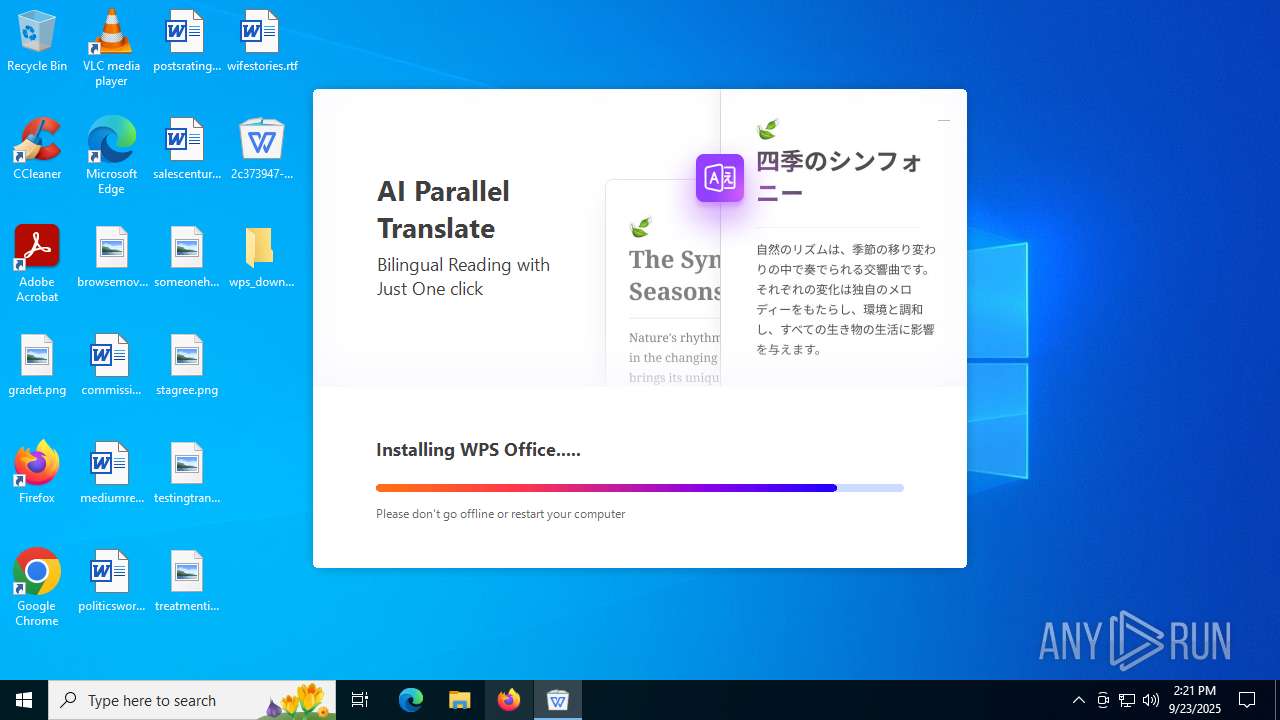The height and width of the screenshot is (720, 1280).
Task: Select the gradet.png file icon
Action: 37,366
